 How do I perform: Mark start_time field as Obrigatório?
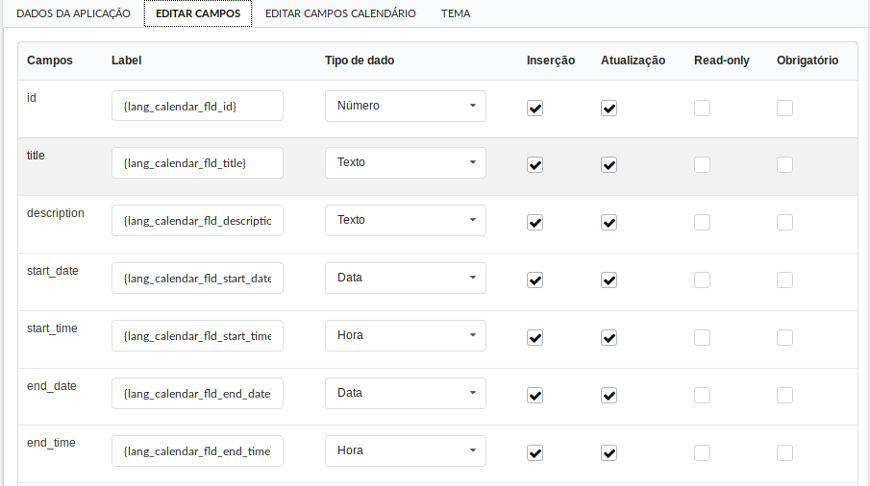point(785,338)
